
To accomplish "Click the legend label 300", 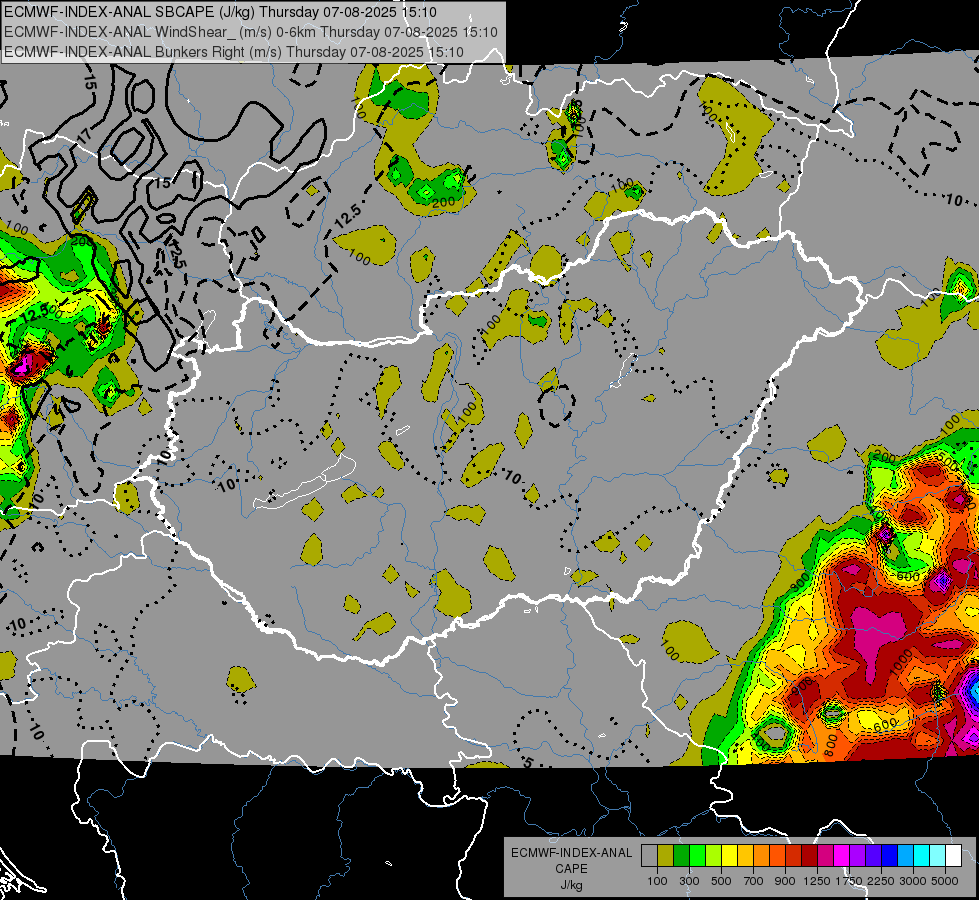I will (x=689, y=881).
